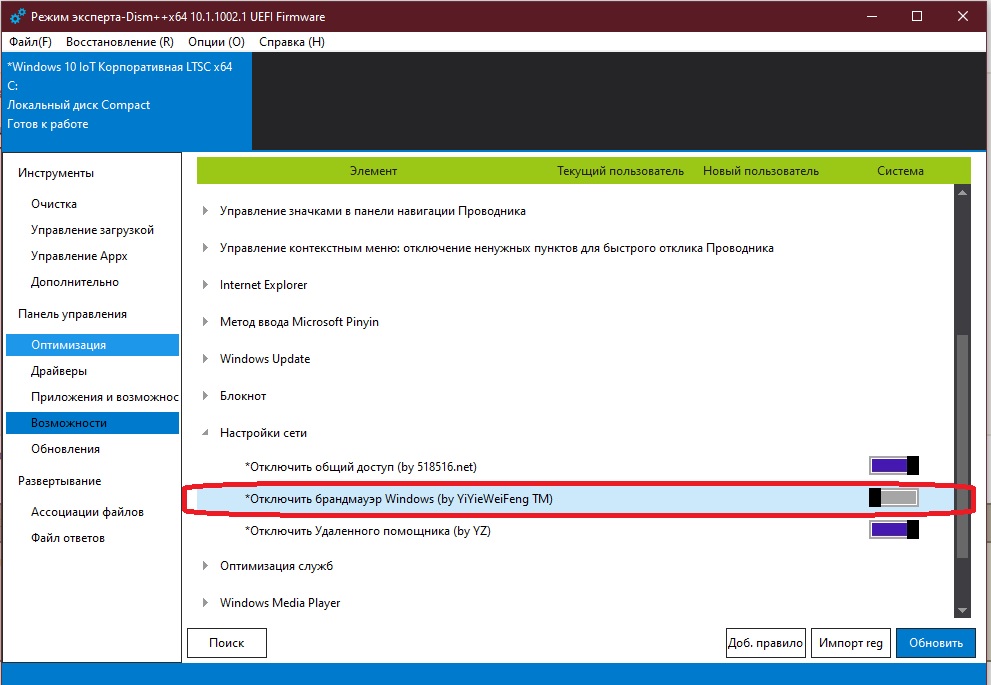
Task: Click the Поиск button
Action: 227,643
